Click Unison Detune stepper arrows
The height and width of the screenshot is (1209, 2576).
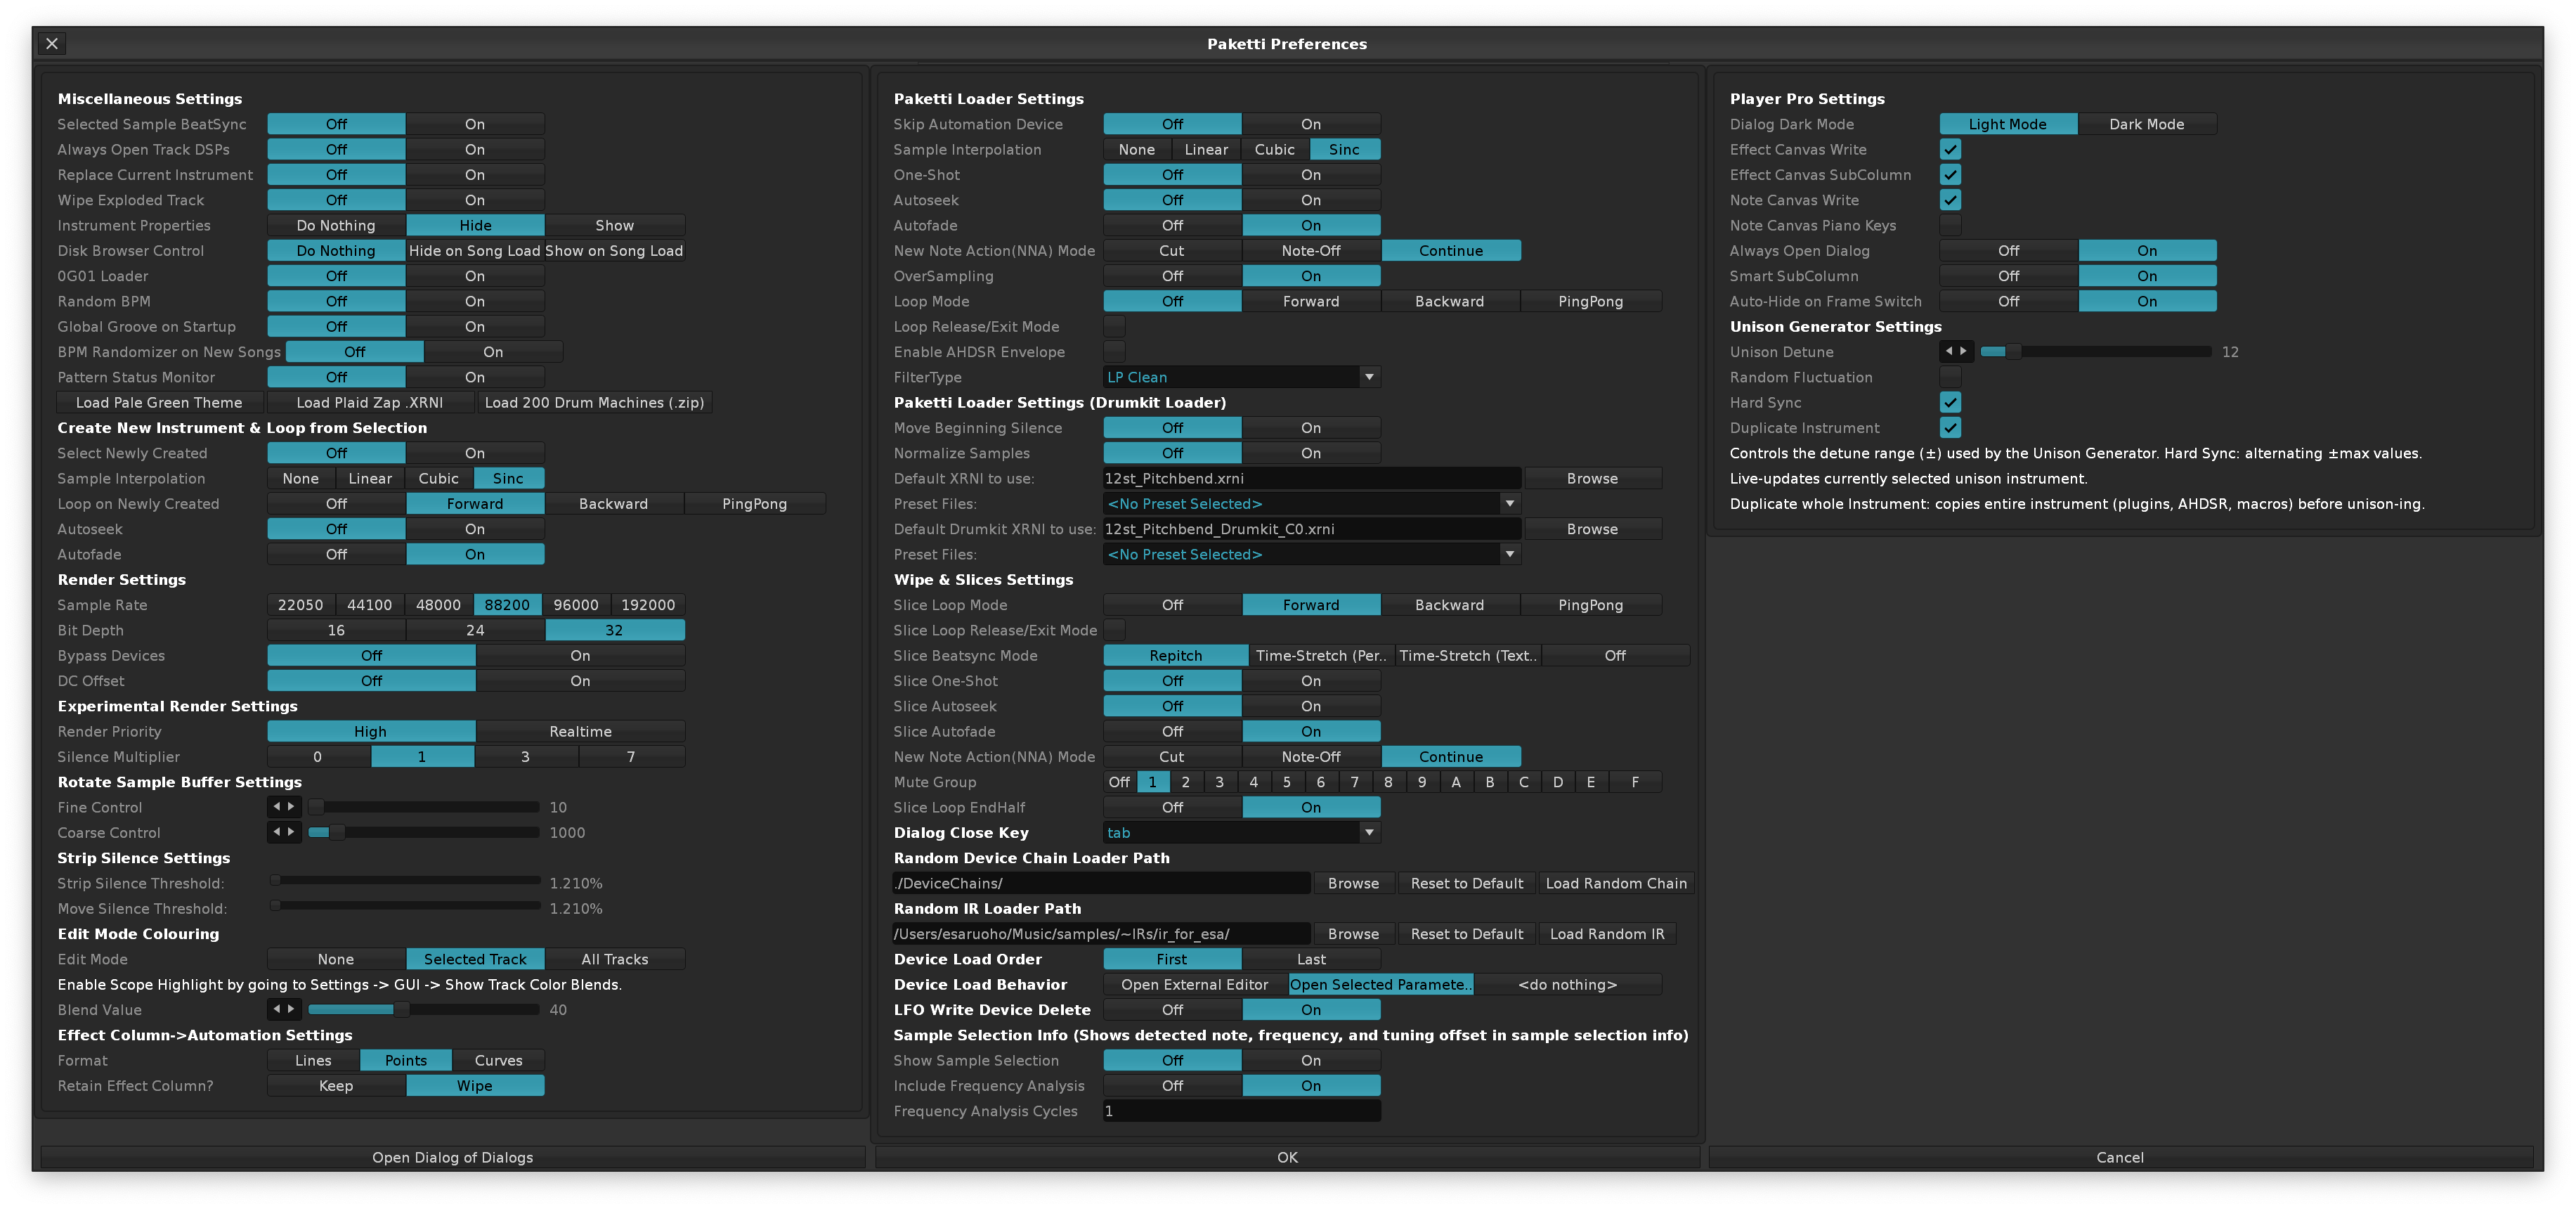click(x=1956, y=351)
